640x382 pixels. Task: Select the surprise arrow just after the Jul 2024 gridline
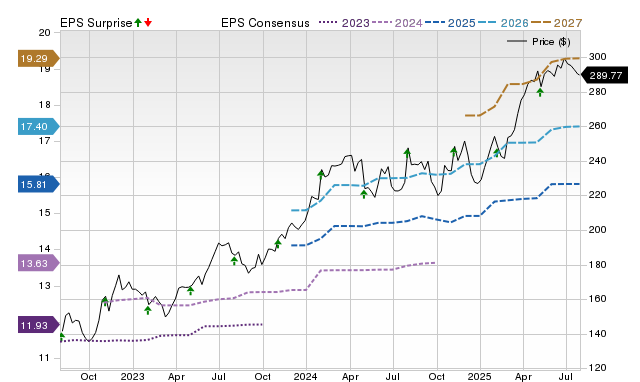point(407,153)
